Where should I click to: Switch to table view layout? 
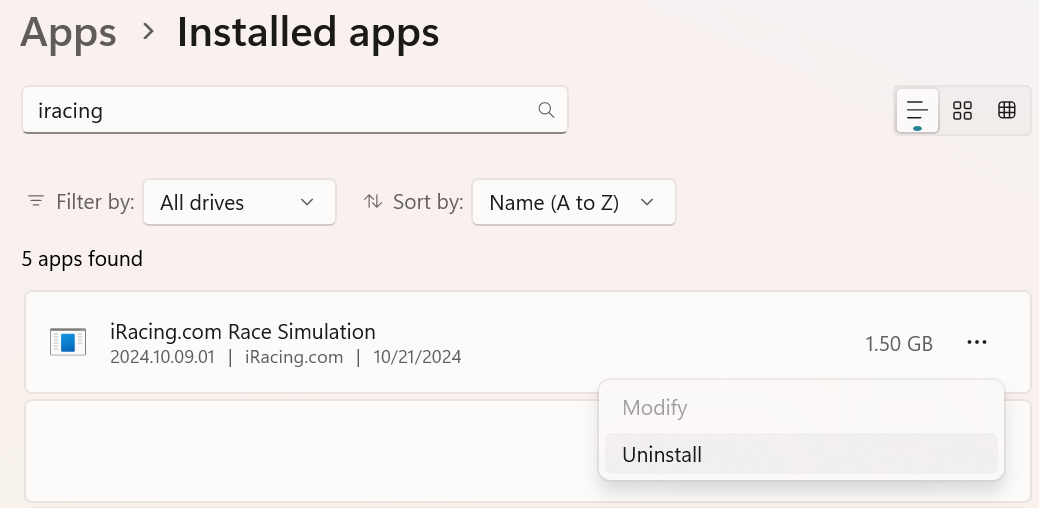(x=1007, y=110)
